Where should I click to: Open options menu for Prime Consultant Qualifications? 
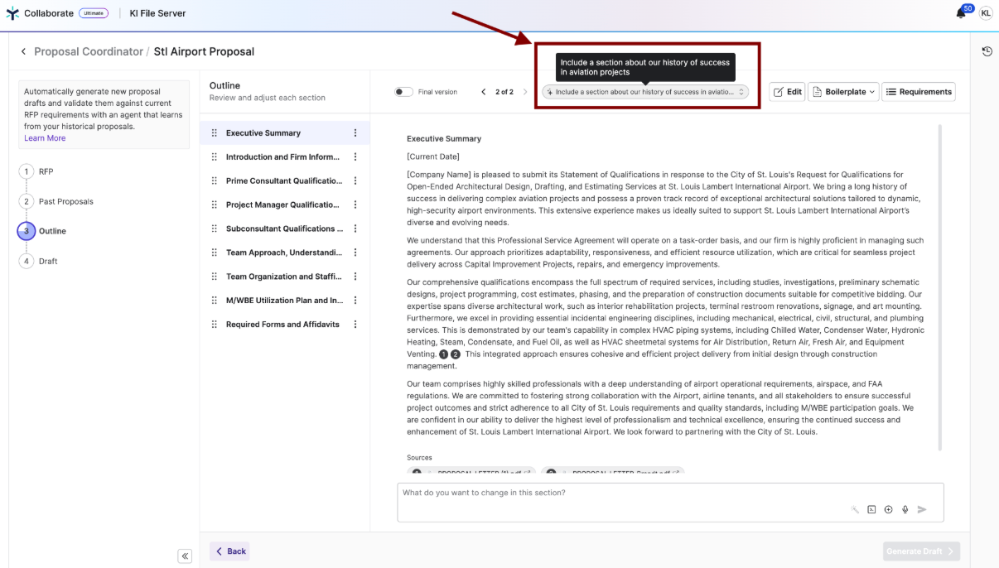(x=356, y=181)
